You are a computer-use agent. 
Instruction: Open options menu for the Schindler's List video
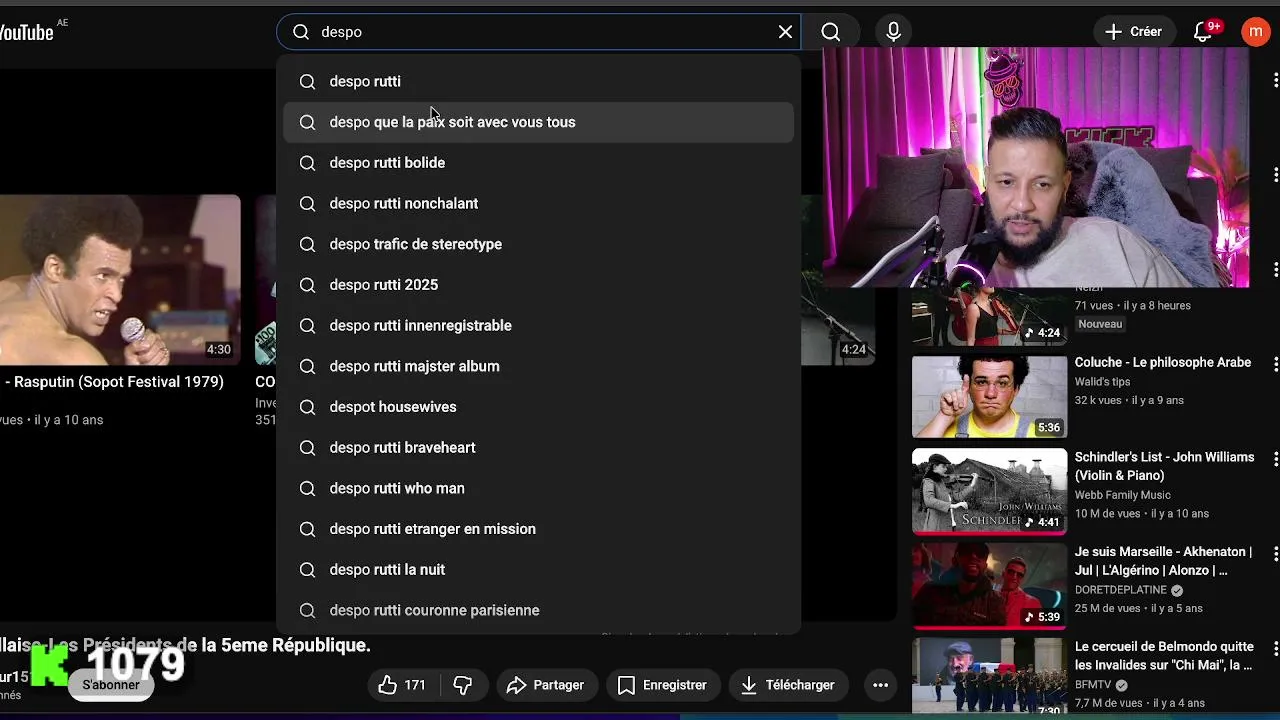point(1276,458)
